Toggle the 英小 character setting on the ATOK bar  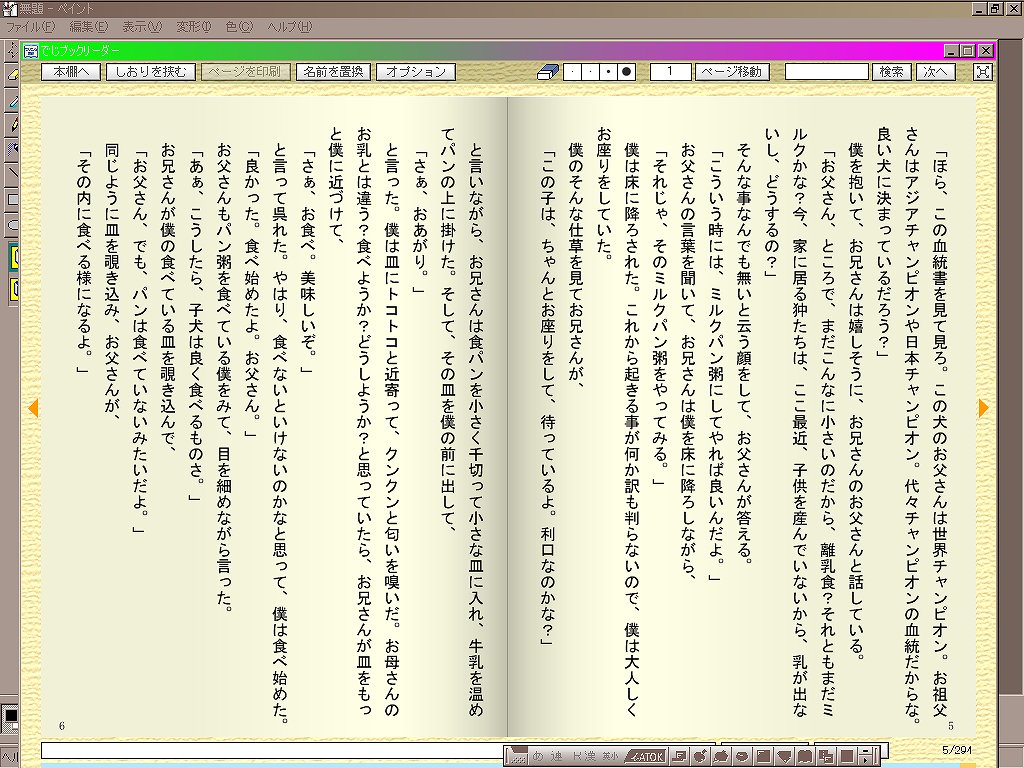tap(610, 756)
